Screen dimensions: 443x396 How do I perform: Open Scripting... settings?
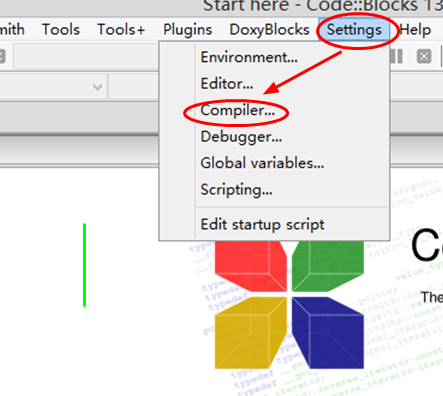[x=236, y=190]
